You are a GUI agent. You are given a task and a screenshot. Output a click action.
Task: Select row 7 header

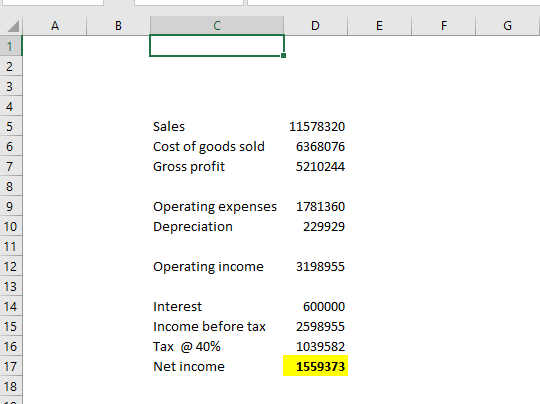10,166
